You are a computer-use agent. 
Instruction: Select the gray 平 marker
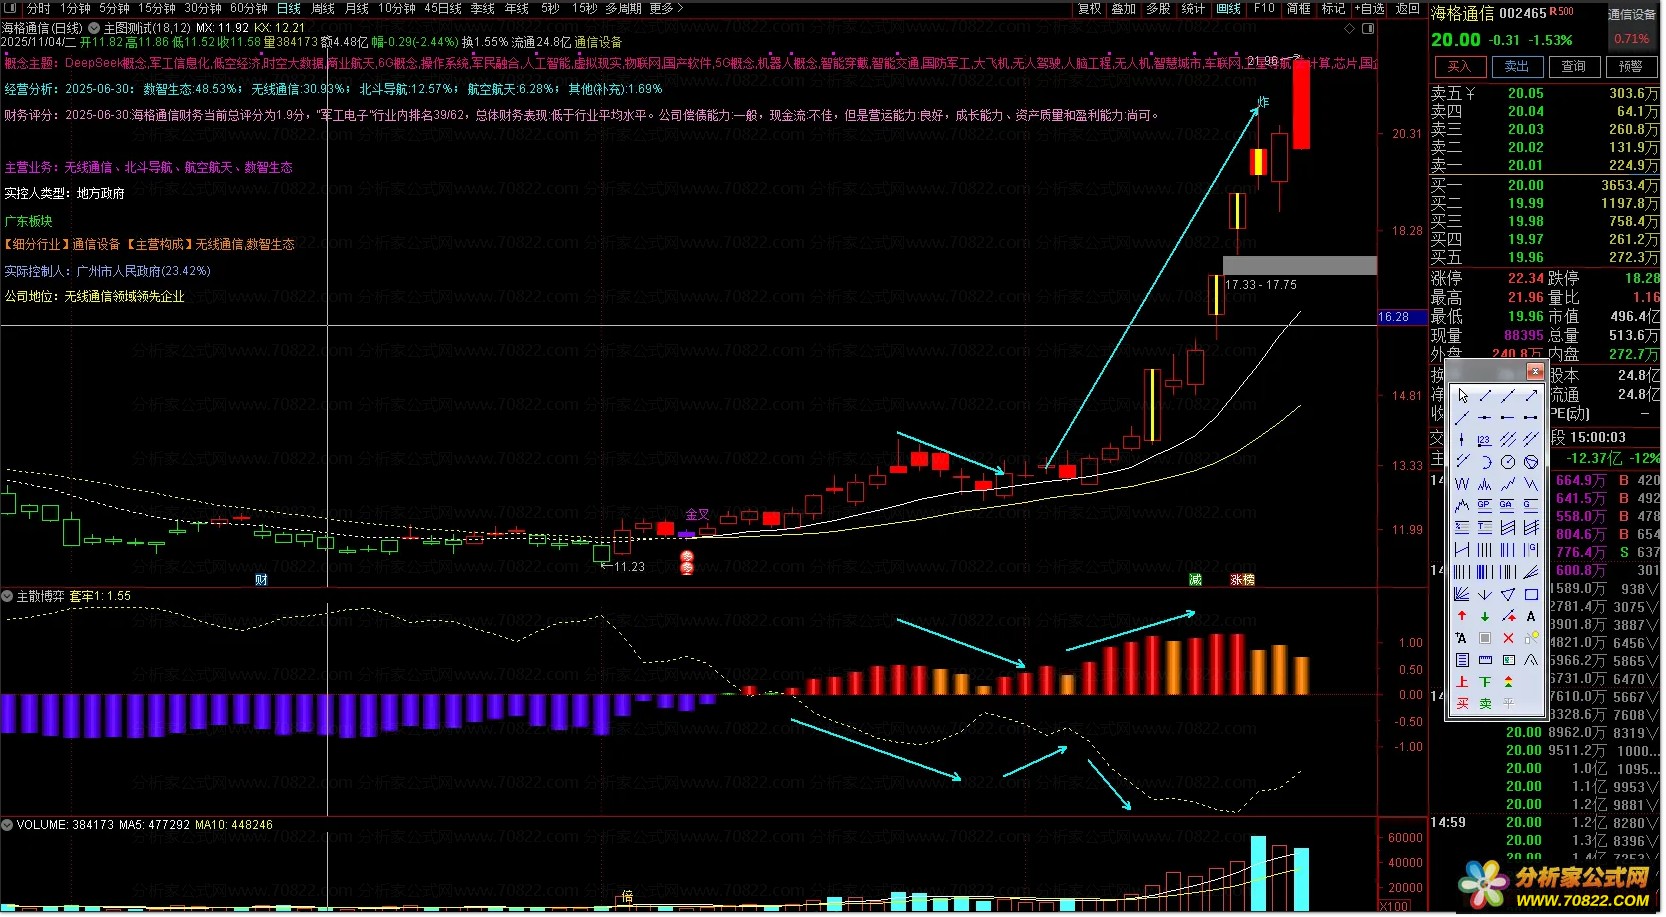1508,704
